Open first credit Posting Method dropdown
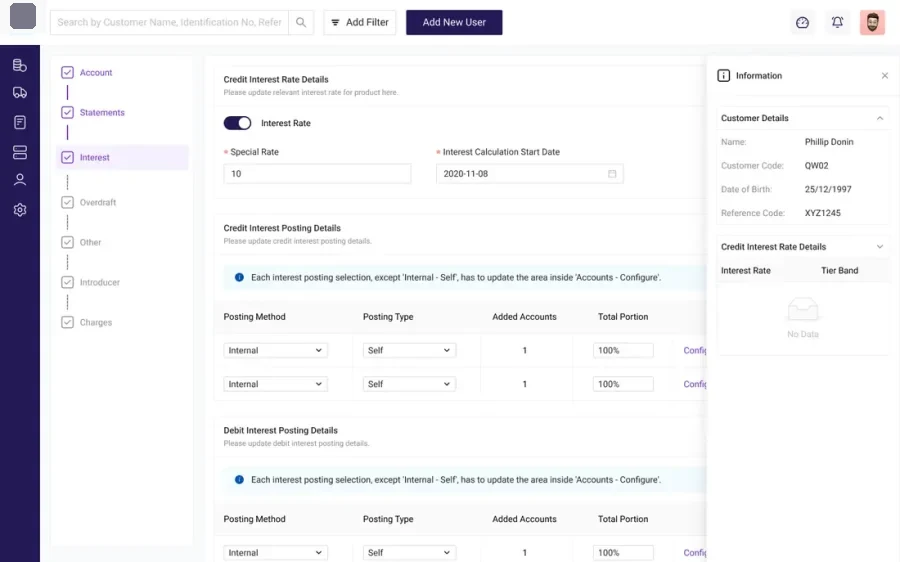The height and width of the screenshot is (562, 900). pos(276,350)
